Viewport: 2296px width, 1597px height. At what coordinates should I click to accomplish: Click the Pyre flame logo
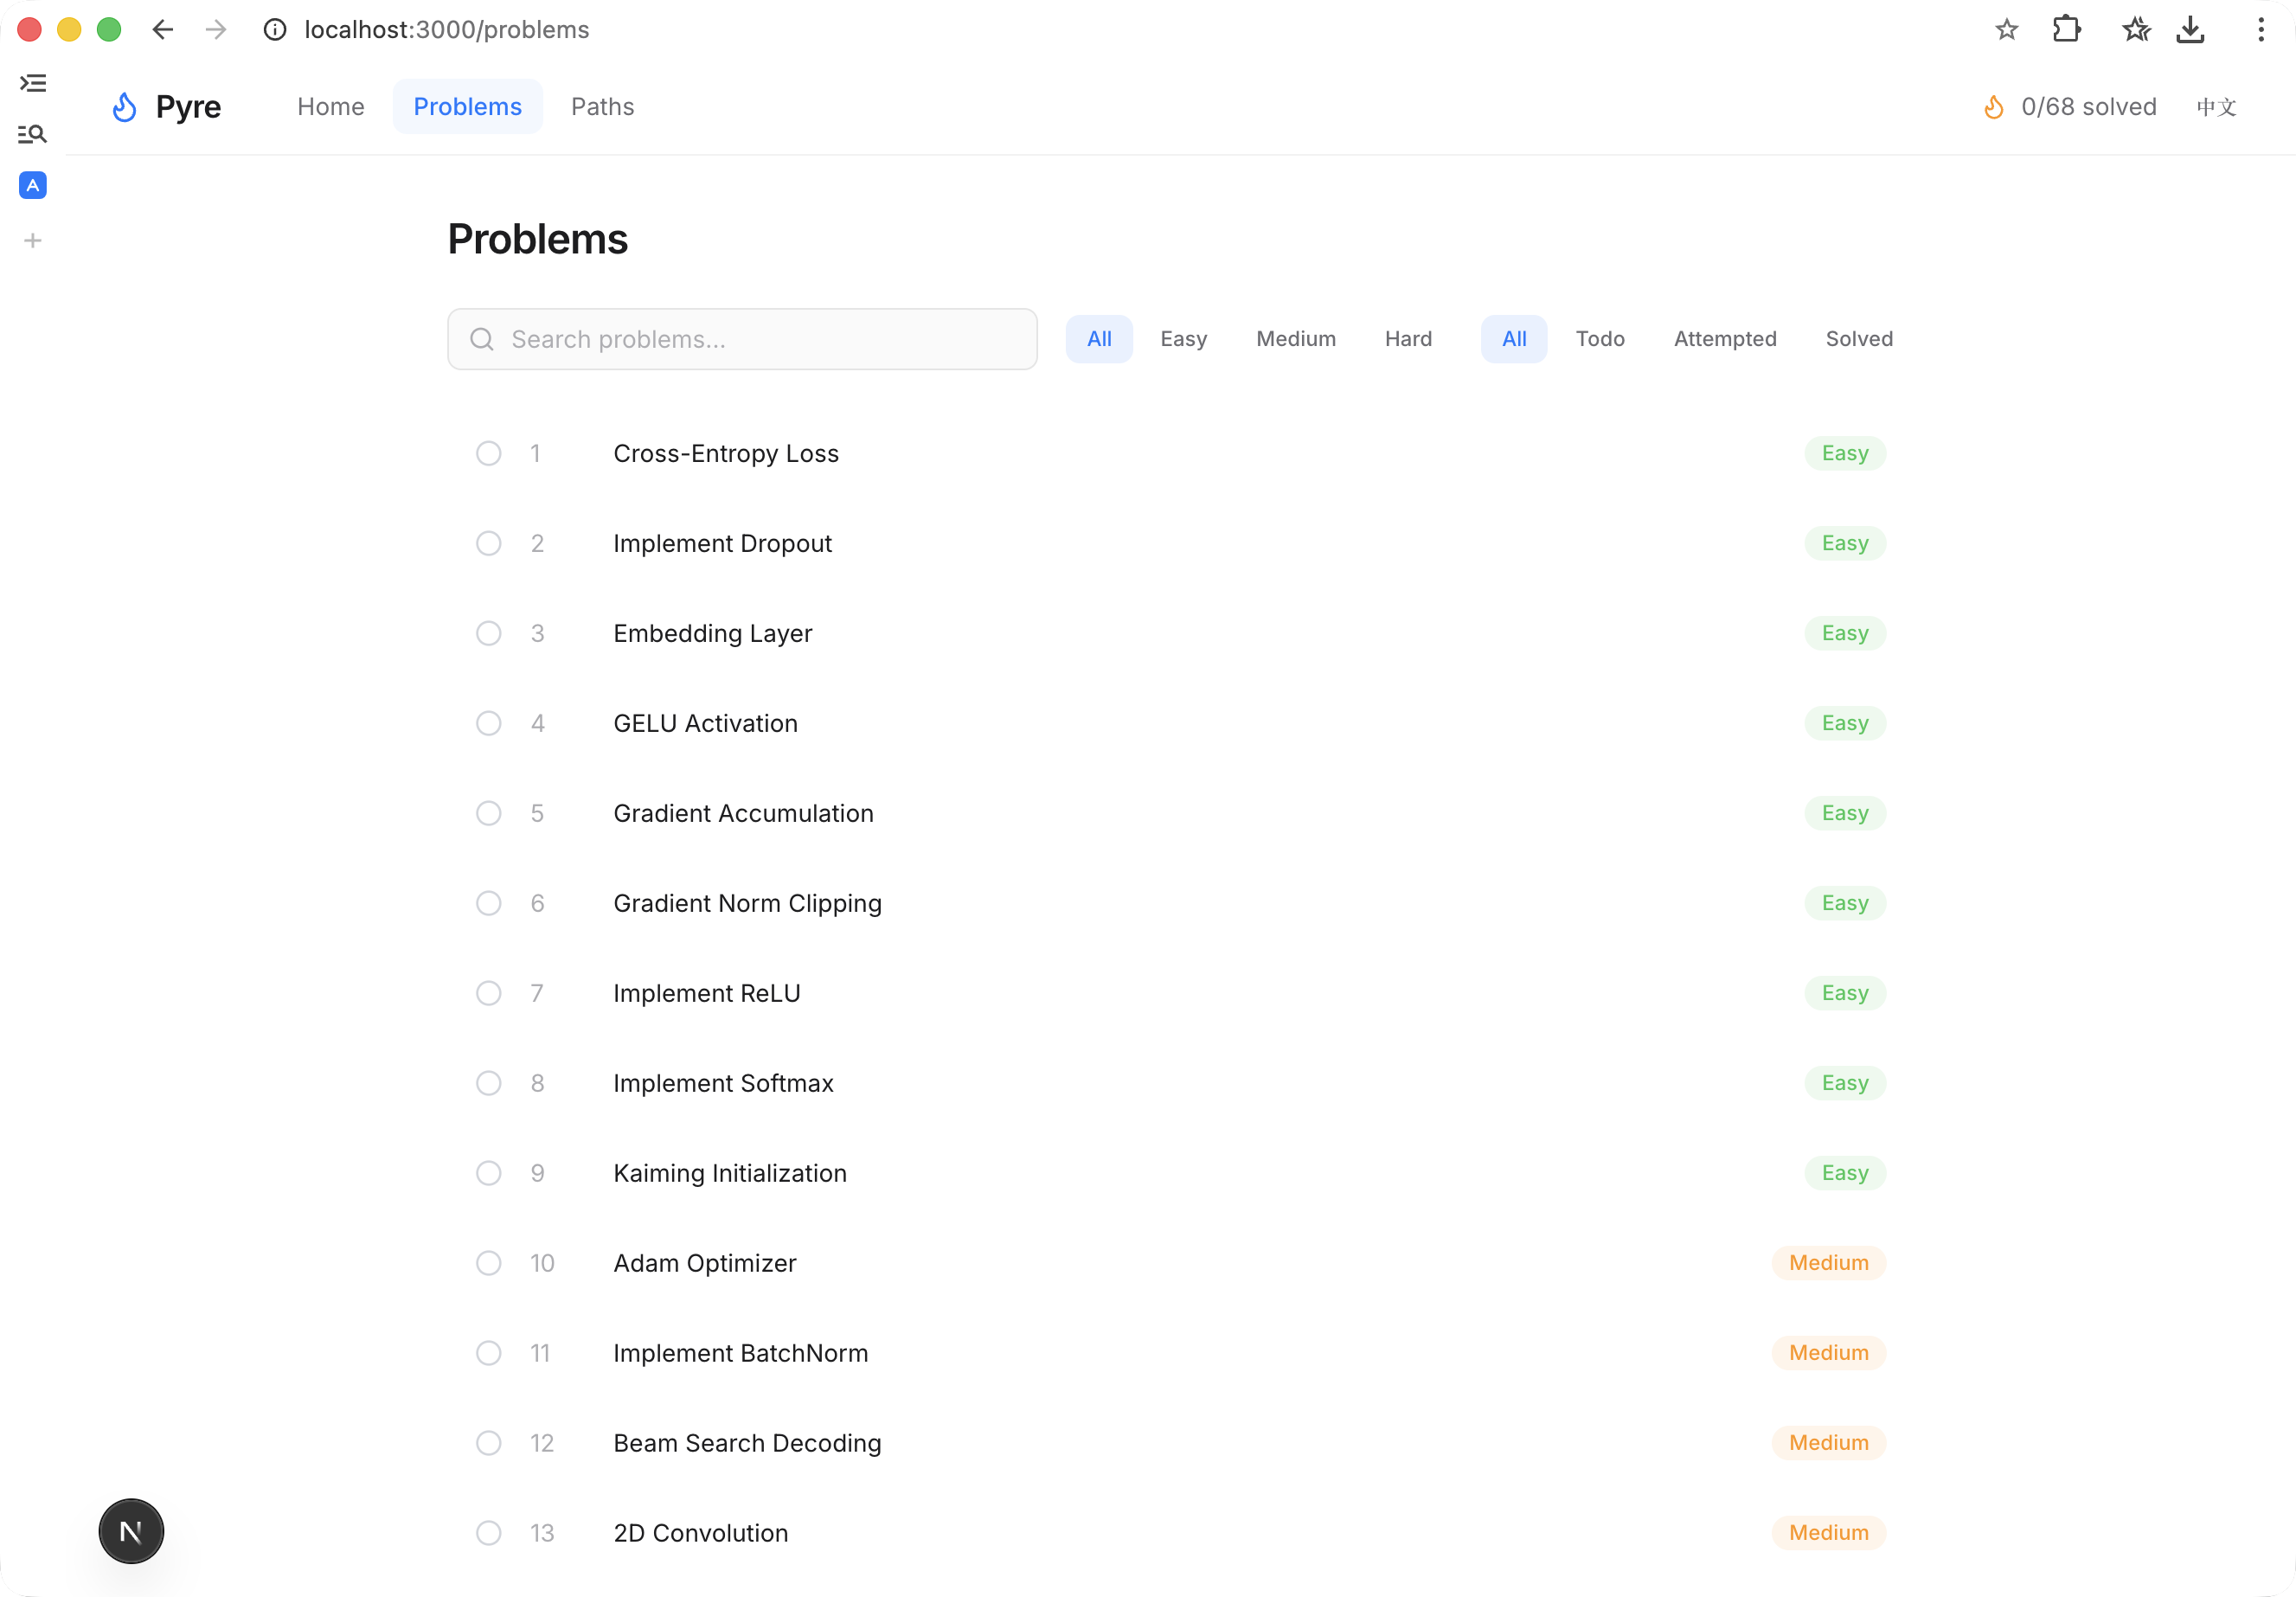124,107
